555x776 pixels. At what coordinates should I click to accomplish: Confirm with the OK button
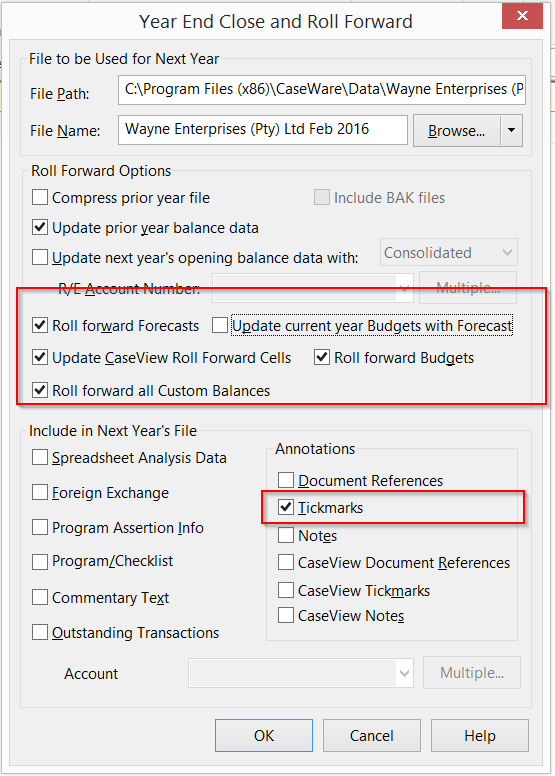tap(264, 735)
